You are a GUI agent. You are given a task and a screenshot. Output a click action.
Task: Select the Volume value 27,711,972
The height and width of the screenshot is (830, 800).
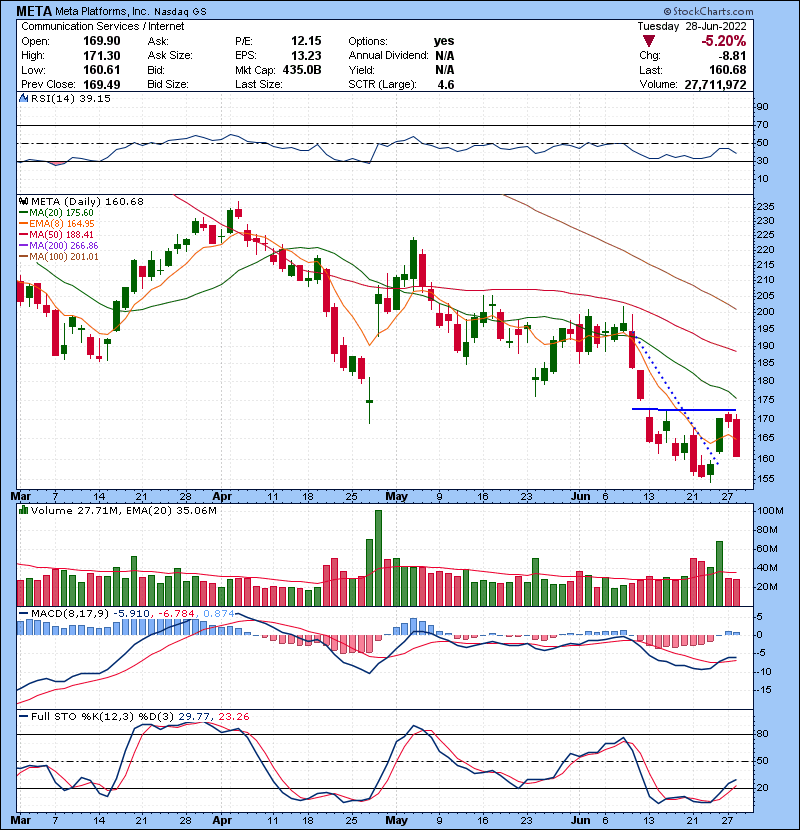pos(715,85)
